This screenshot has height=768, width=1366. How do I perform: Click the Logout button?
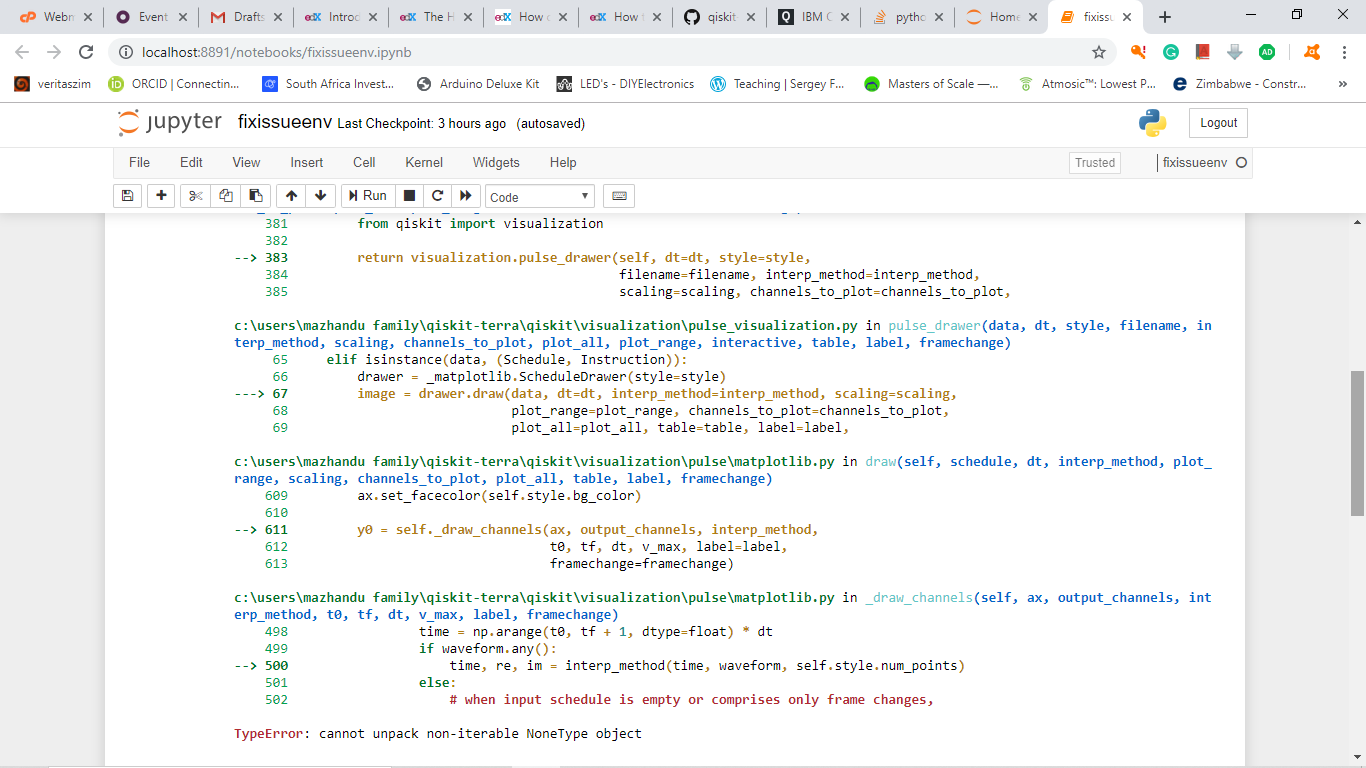[x=1218, y=123]
